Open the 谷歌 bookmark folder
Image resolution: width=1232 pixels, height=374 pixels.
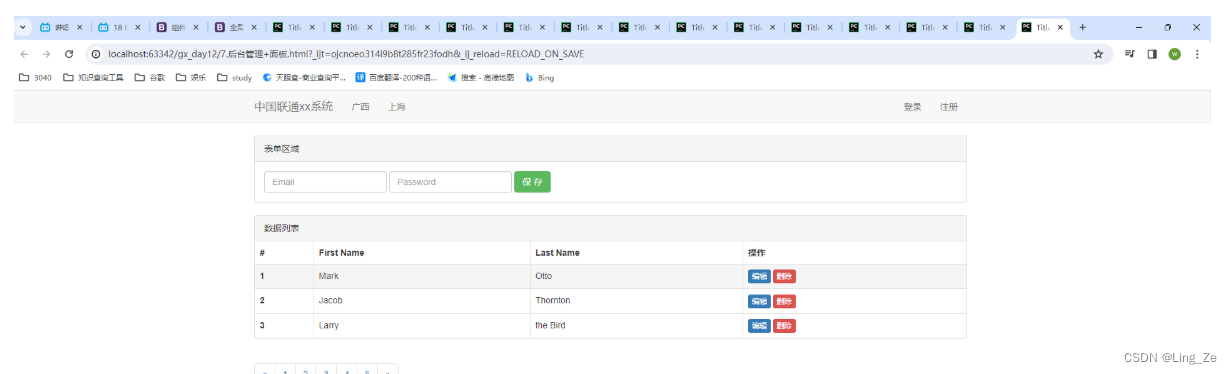(x=150, y=77)
